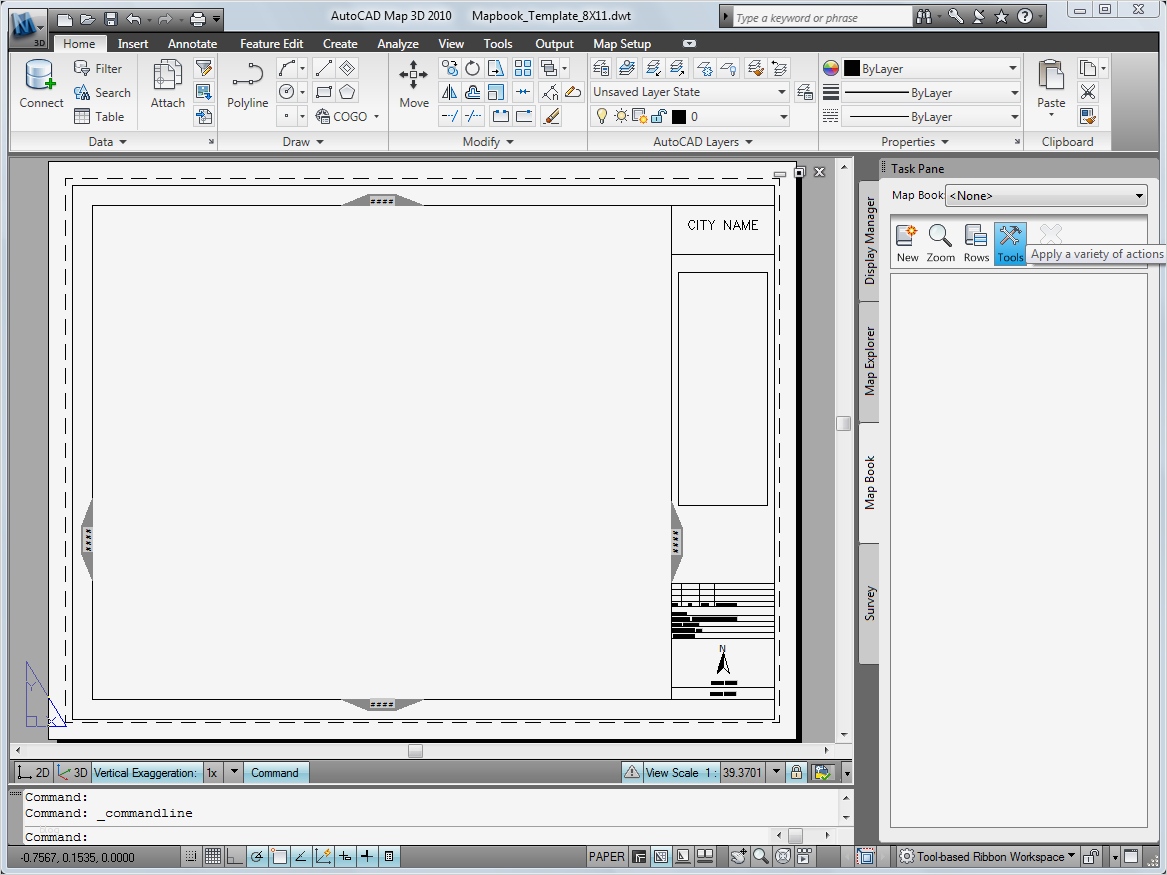The width and height of the screenshot is (1167, 875).
Task: Click the Plot printer icon
Action: (197, 19)
